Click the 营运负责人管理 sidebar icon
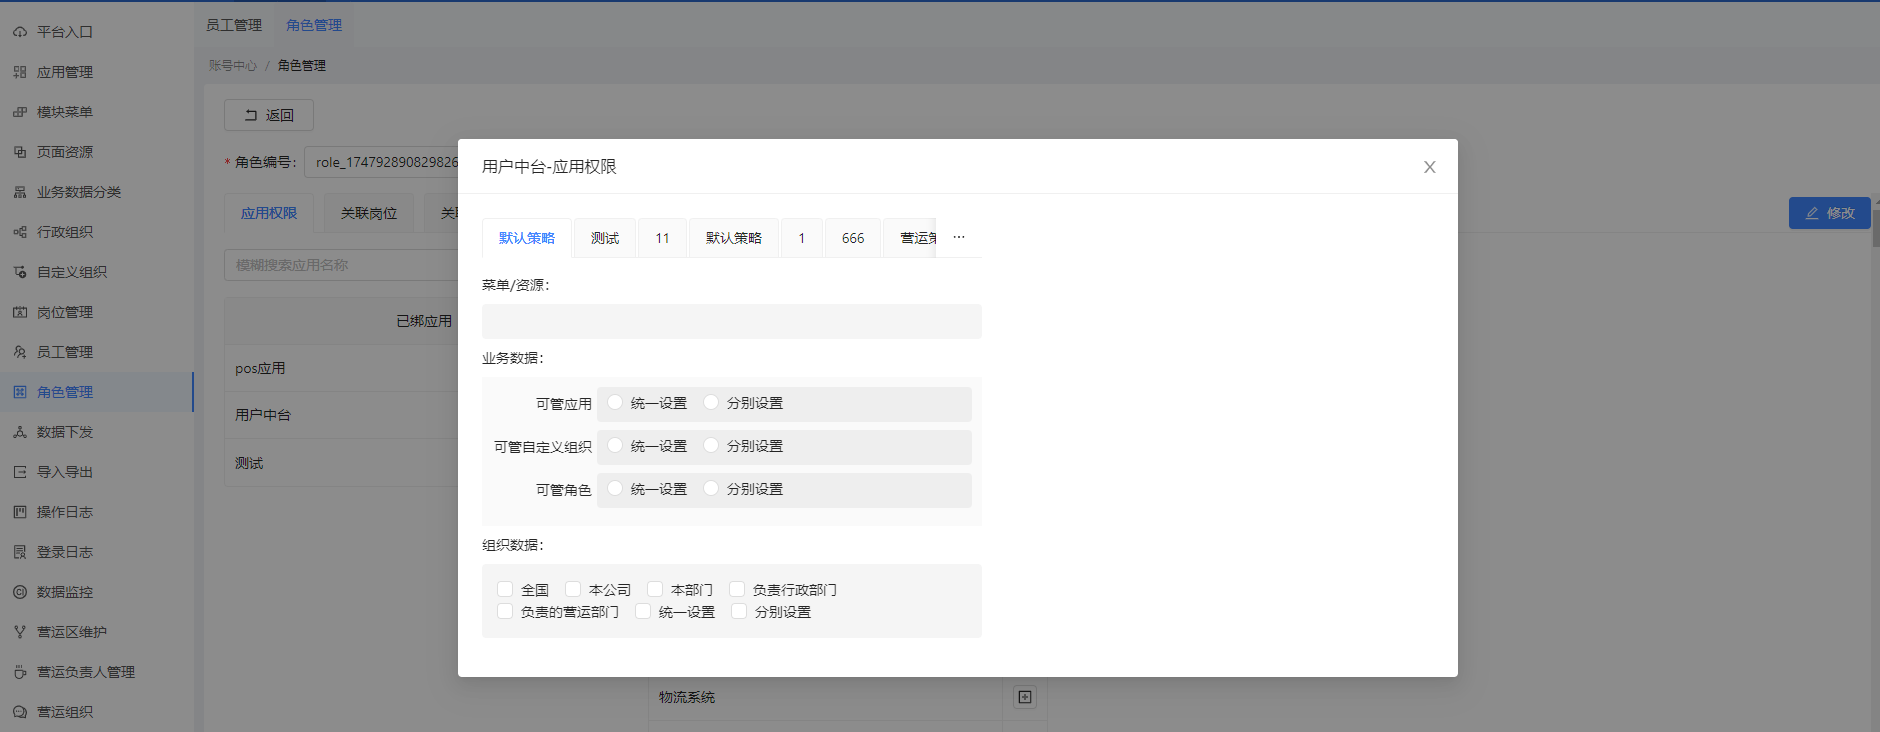The width and height of the screenshot is (1880, 732). (x=20, y=672)
